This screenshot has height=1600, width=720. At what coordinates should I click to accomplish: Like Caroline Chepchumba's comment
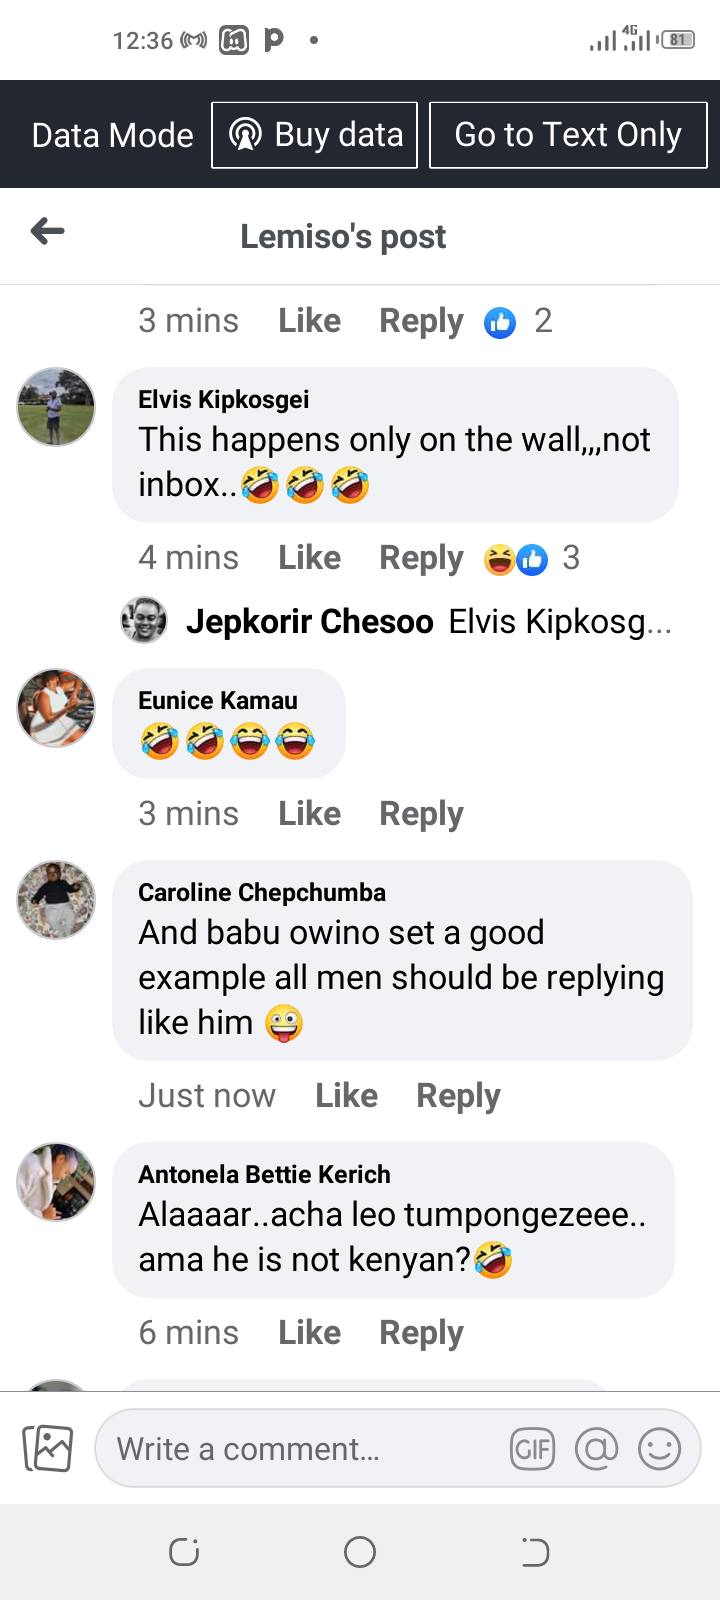point(346,1096)
